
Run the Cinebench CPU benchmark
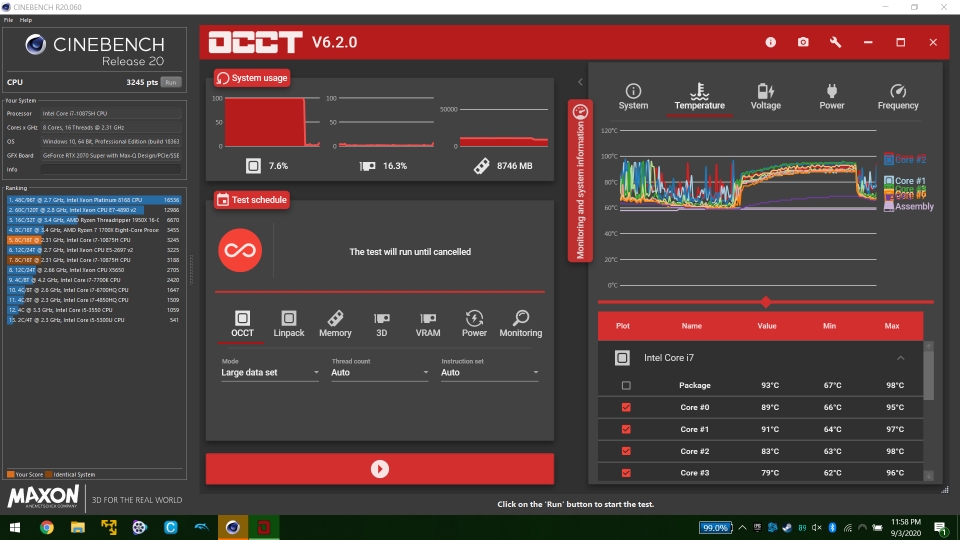[x=171, y=82]
